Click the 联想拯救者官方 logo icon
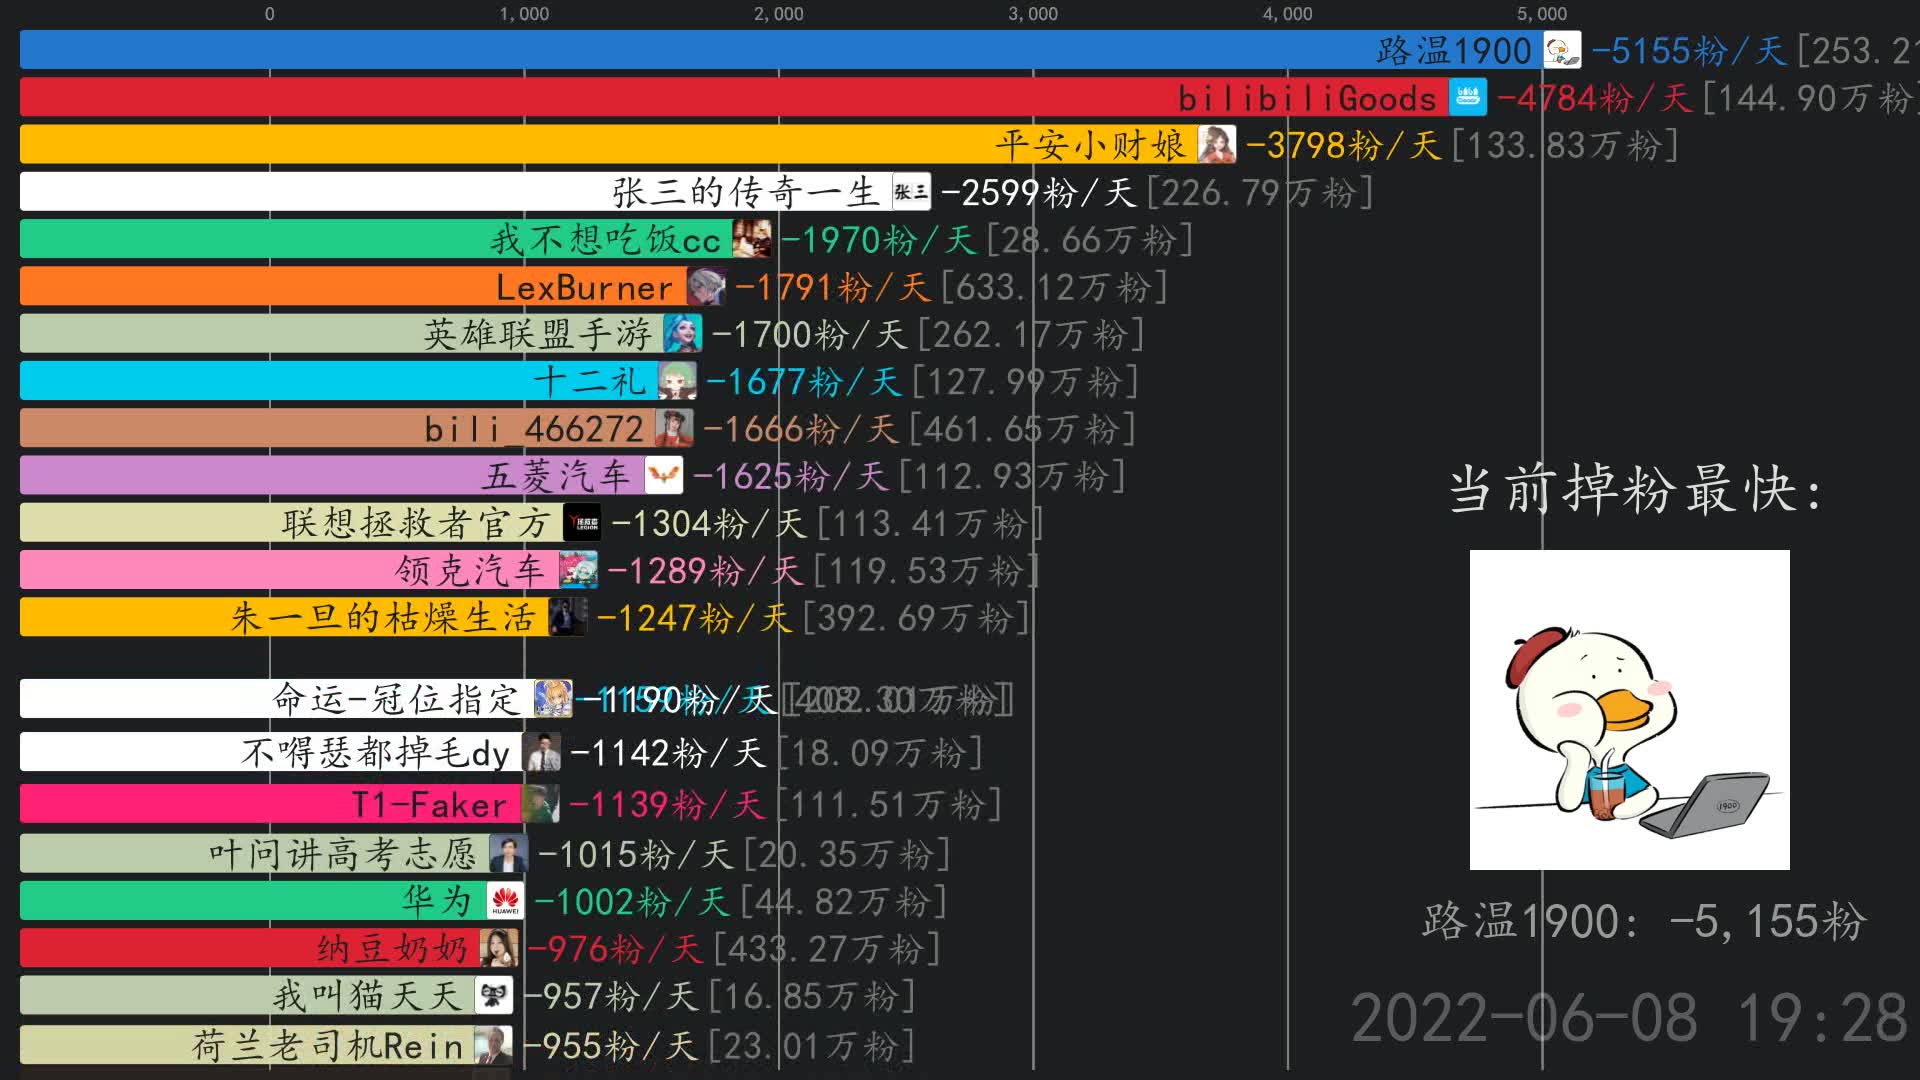This screenshot has height=1080, width=1920. (x=582, y=523)
